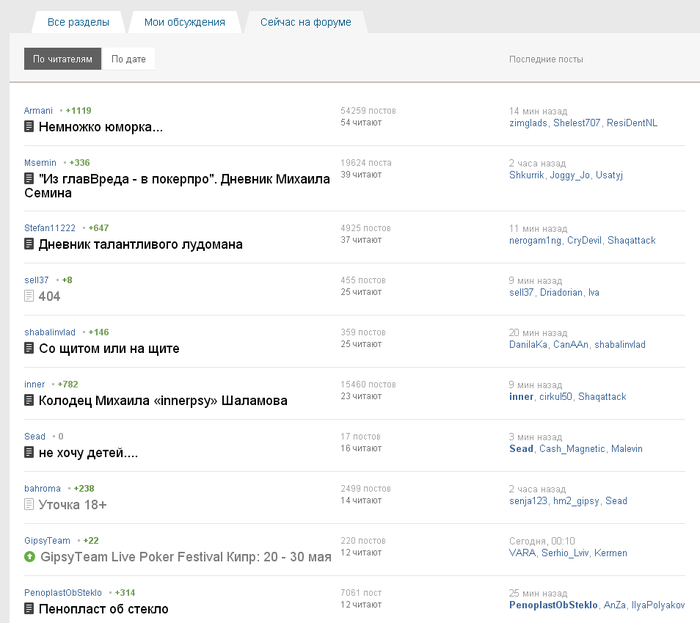This screenshot has height=623, width=700.
Task: Visit last poster zimglads profile
Action: tap(528, 123)
